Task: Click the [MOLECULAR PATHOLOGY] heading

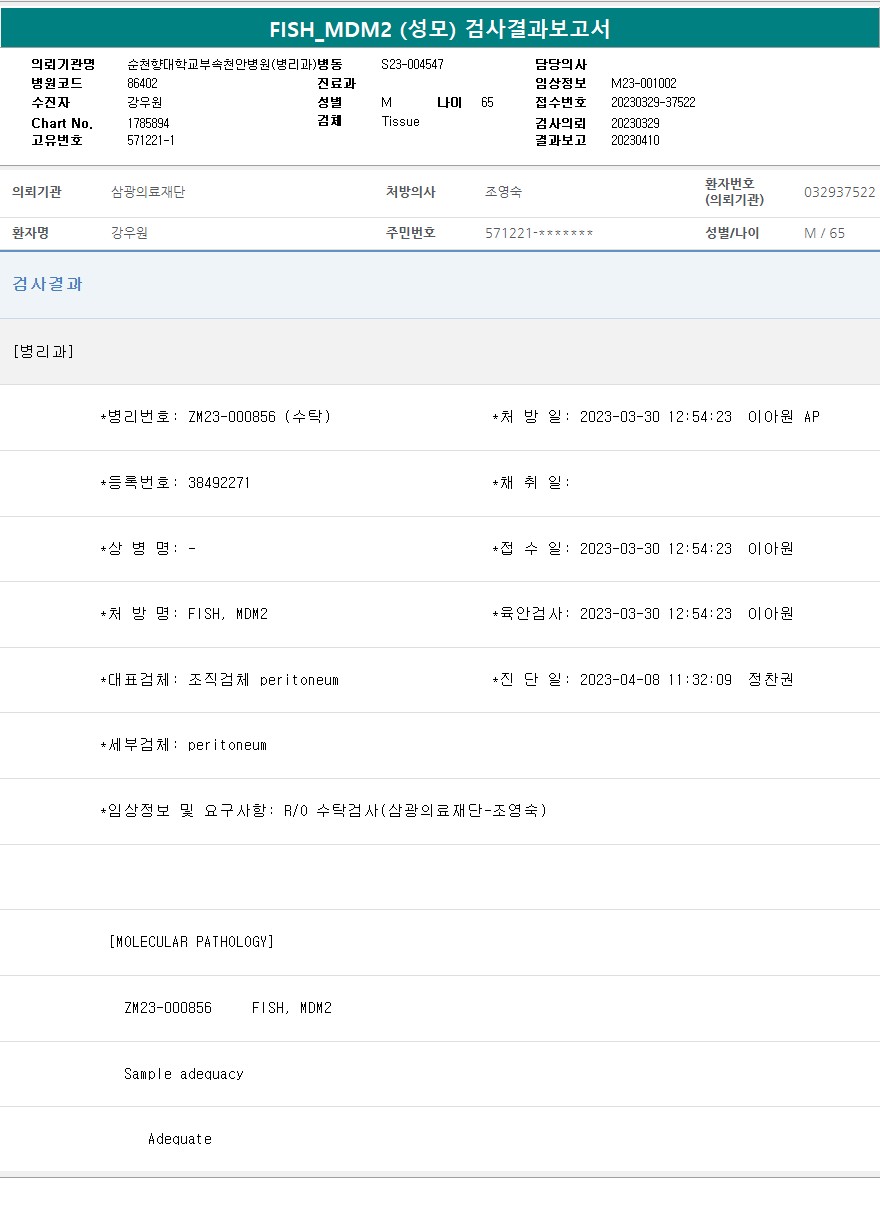Action: (x=191, y=942)
